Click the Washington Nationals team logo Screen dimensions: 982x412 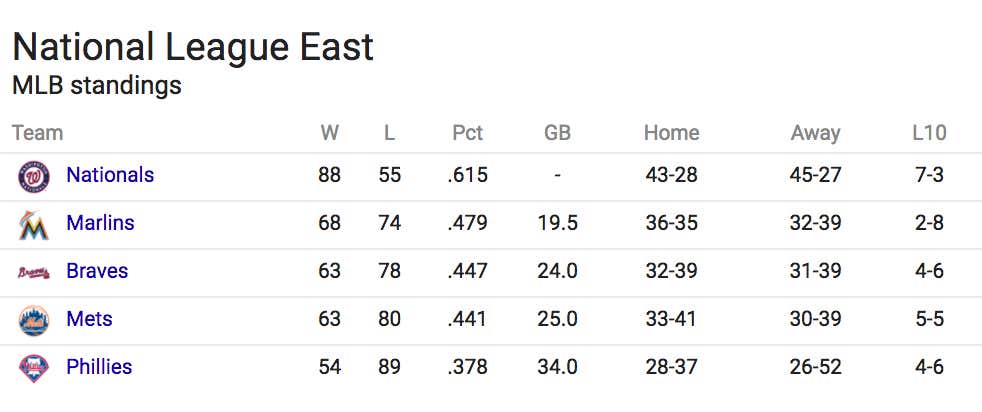(34, 177)
